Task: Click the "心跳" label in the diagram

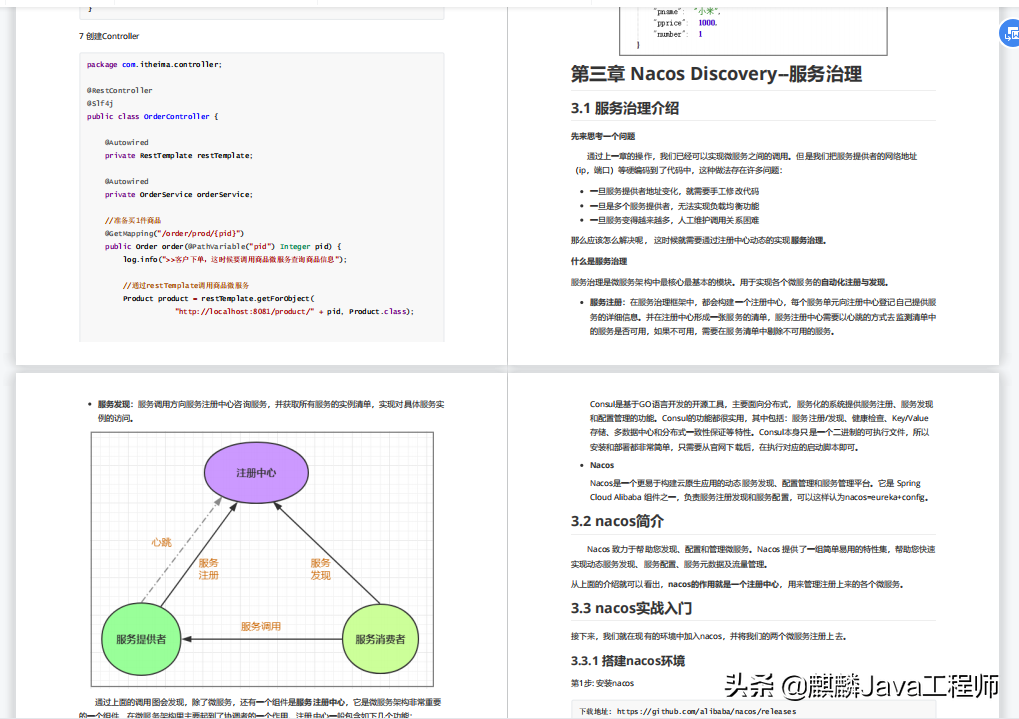Action: coord(162,542)
